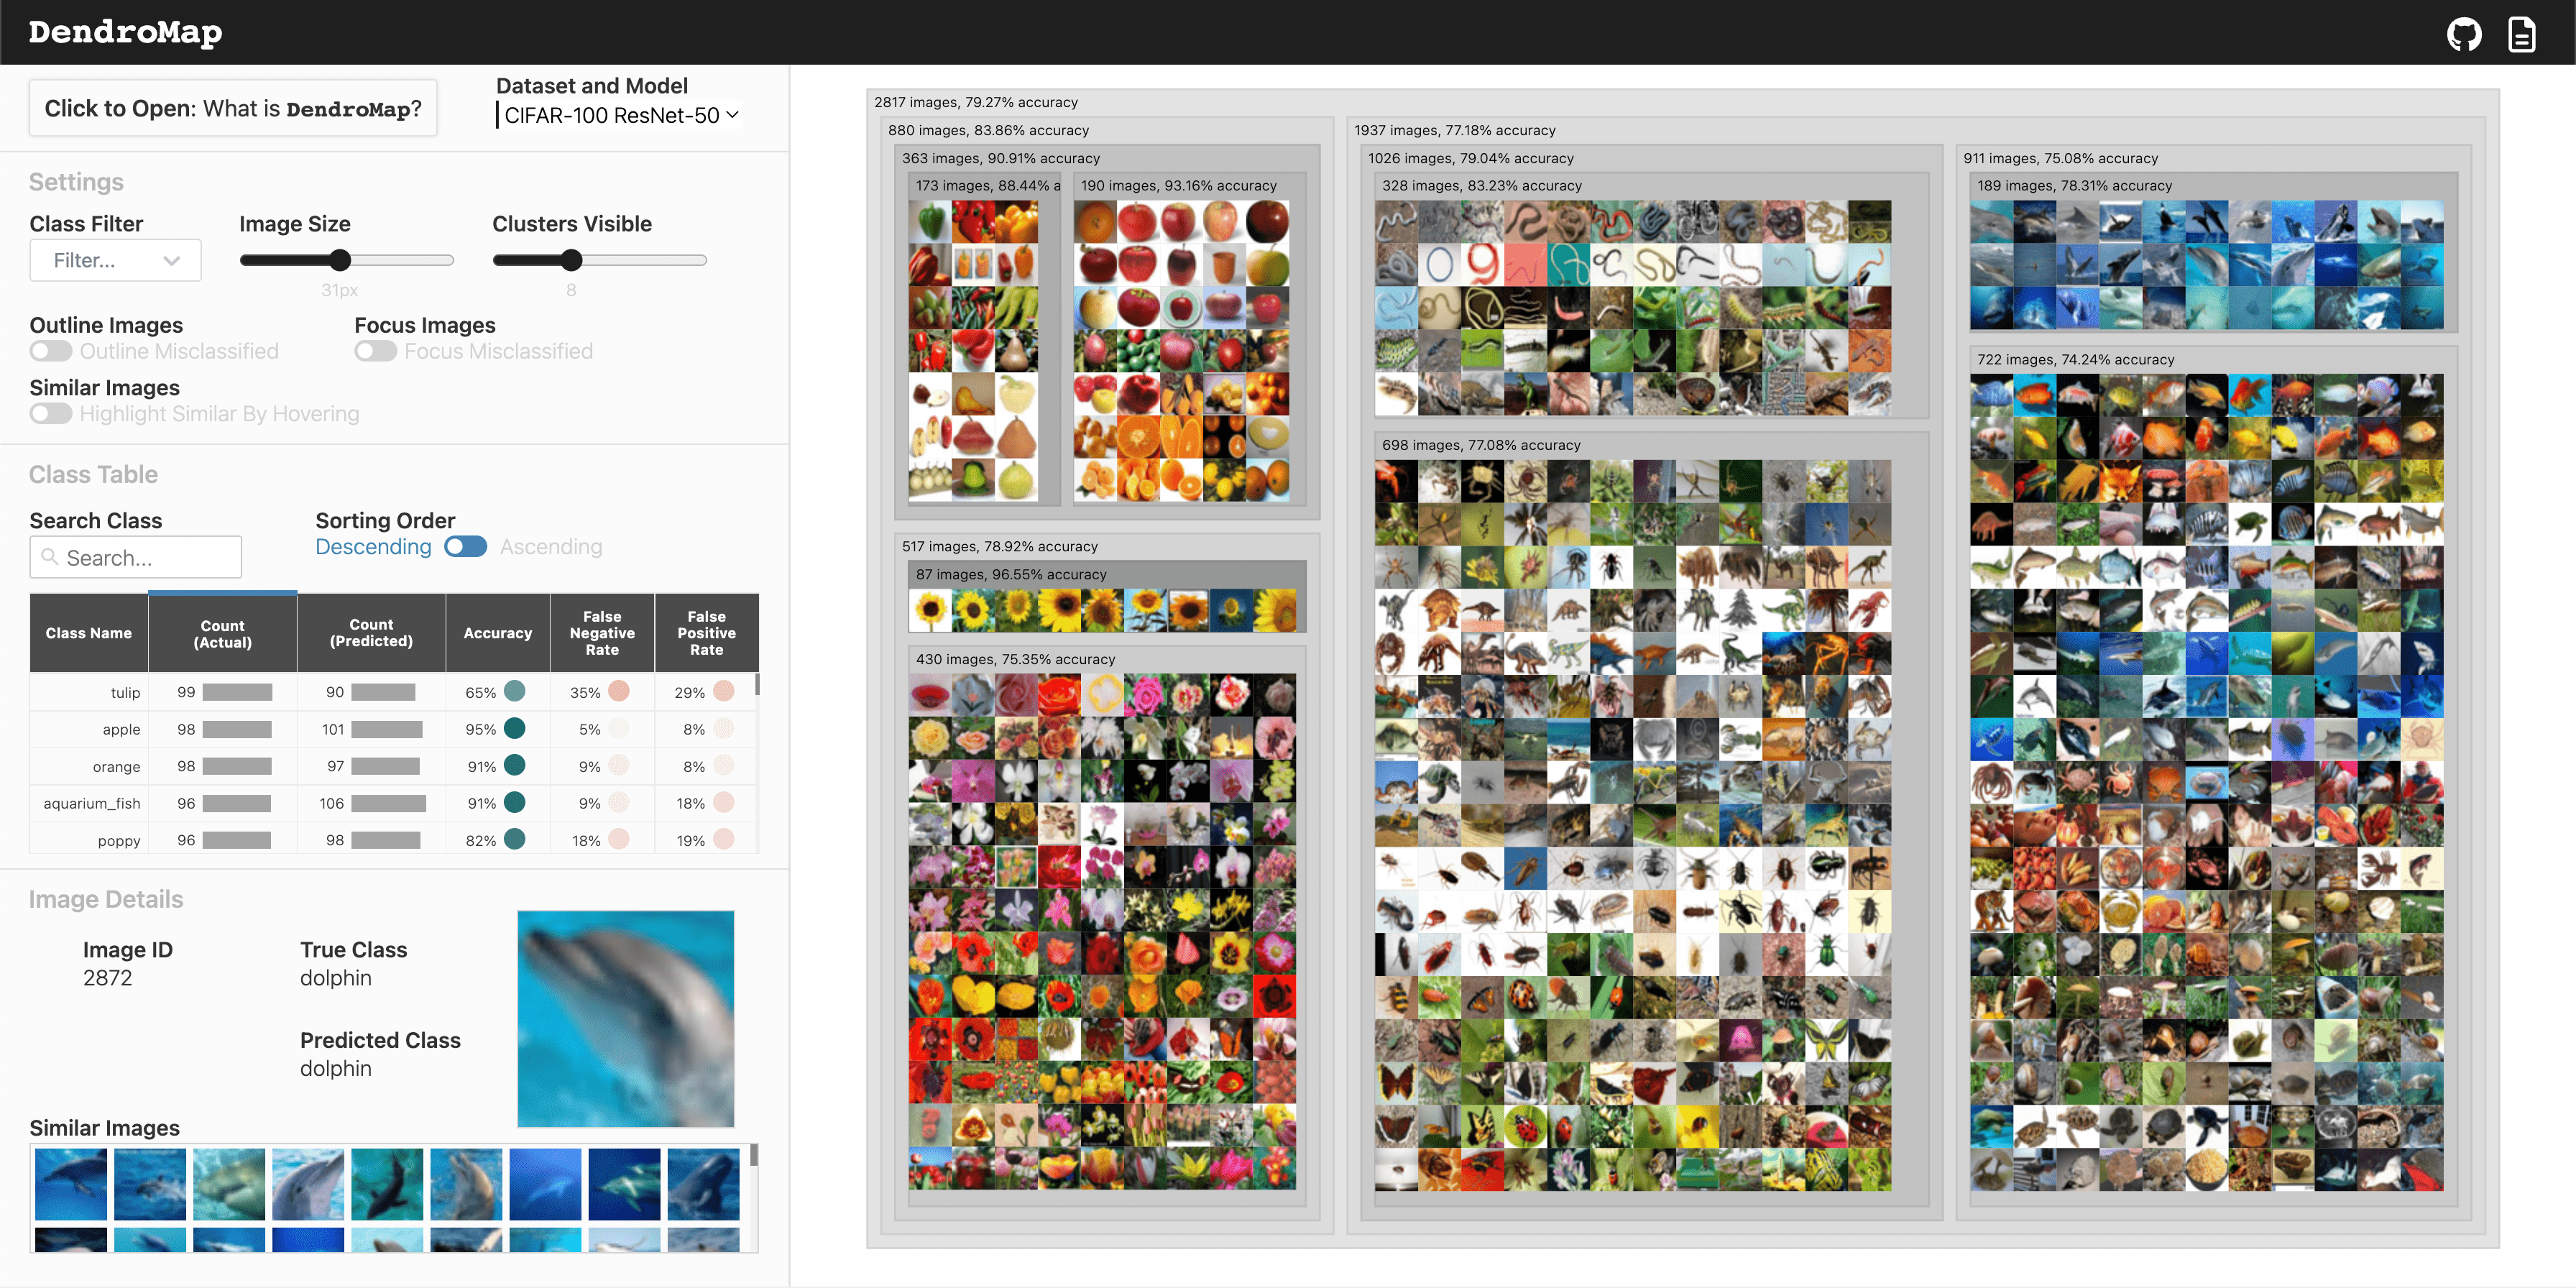Open the paper document icon
This screenshot has height=1288, width=2576.
point(2521,34)
